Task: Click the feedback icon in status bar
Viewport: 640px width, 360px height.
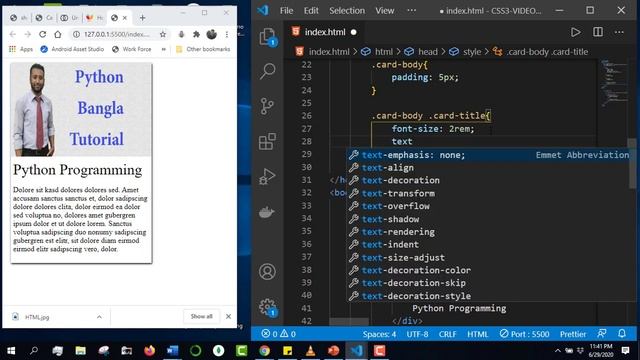Action: click(602, 333)
